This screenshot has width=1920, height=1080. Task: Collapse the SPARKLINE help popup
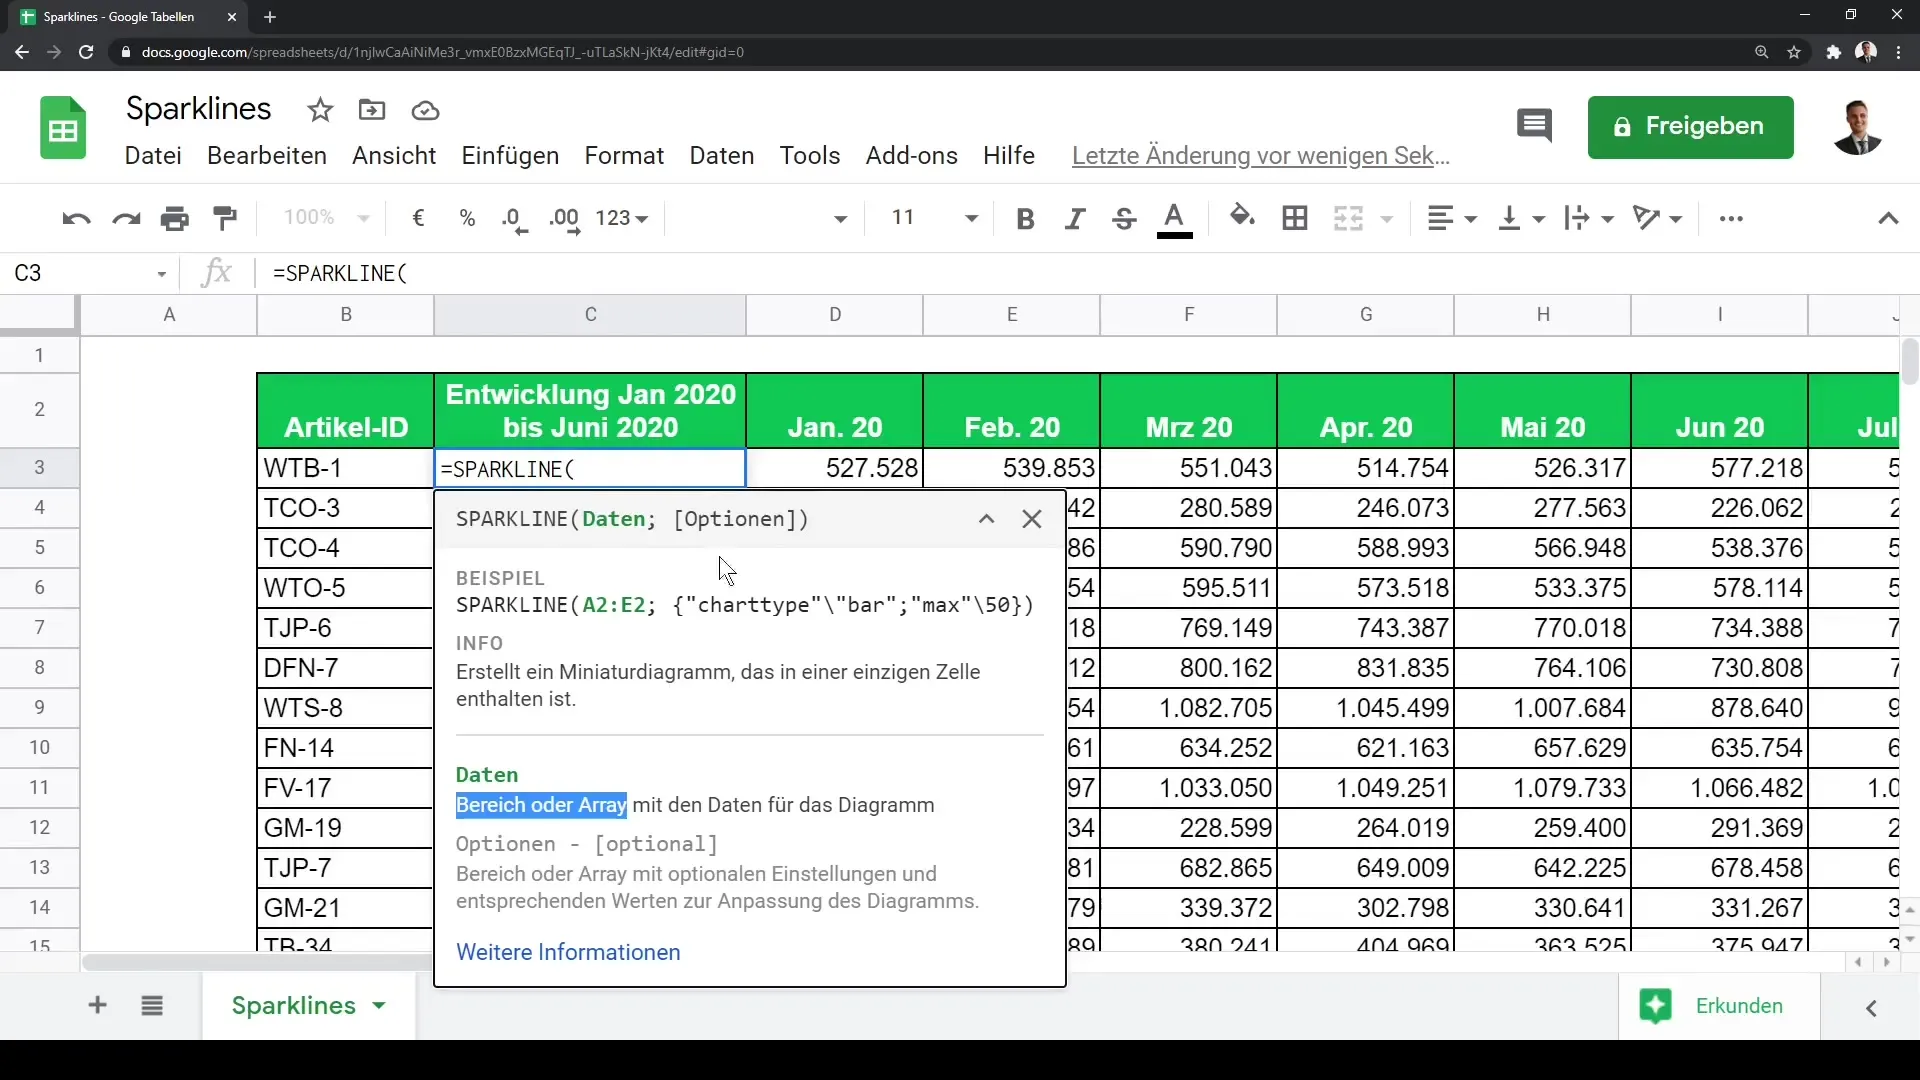[986, 519]
